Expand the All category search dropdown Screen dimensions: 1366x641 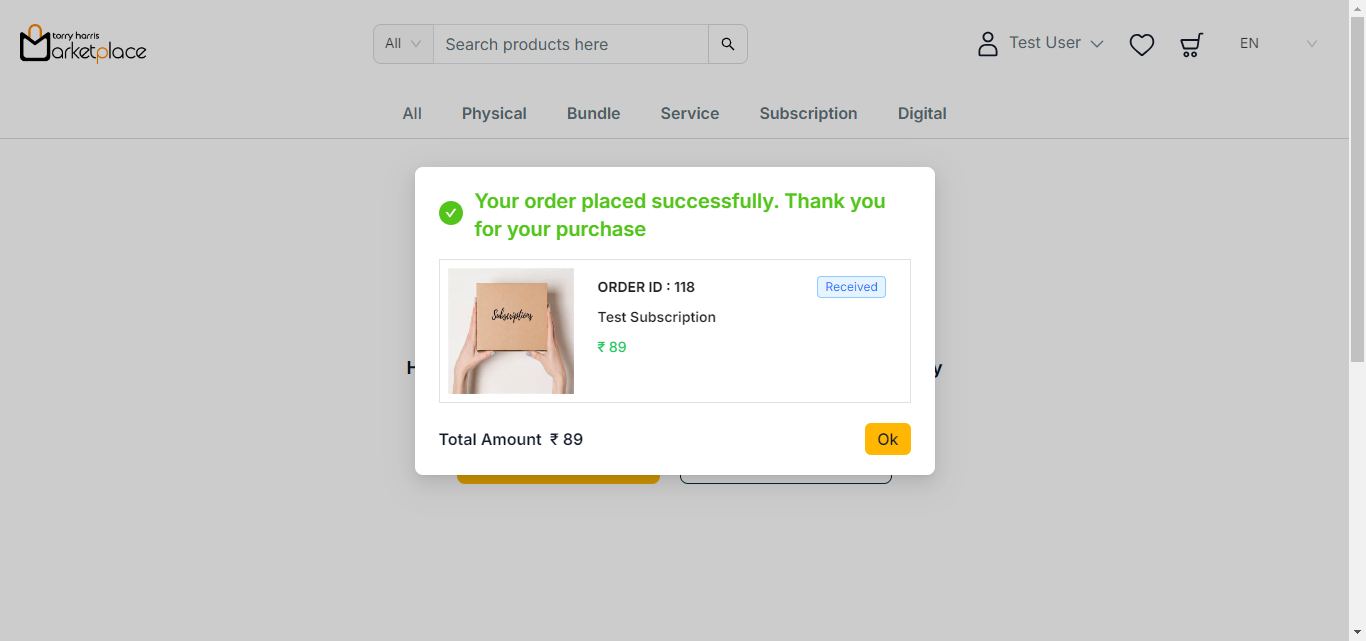click(403, 44)
